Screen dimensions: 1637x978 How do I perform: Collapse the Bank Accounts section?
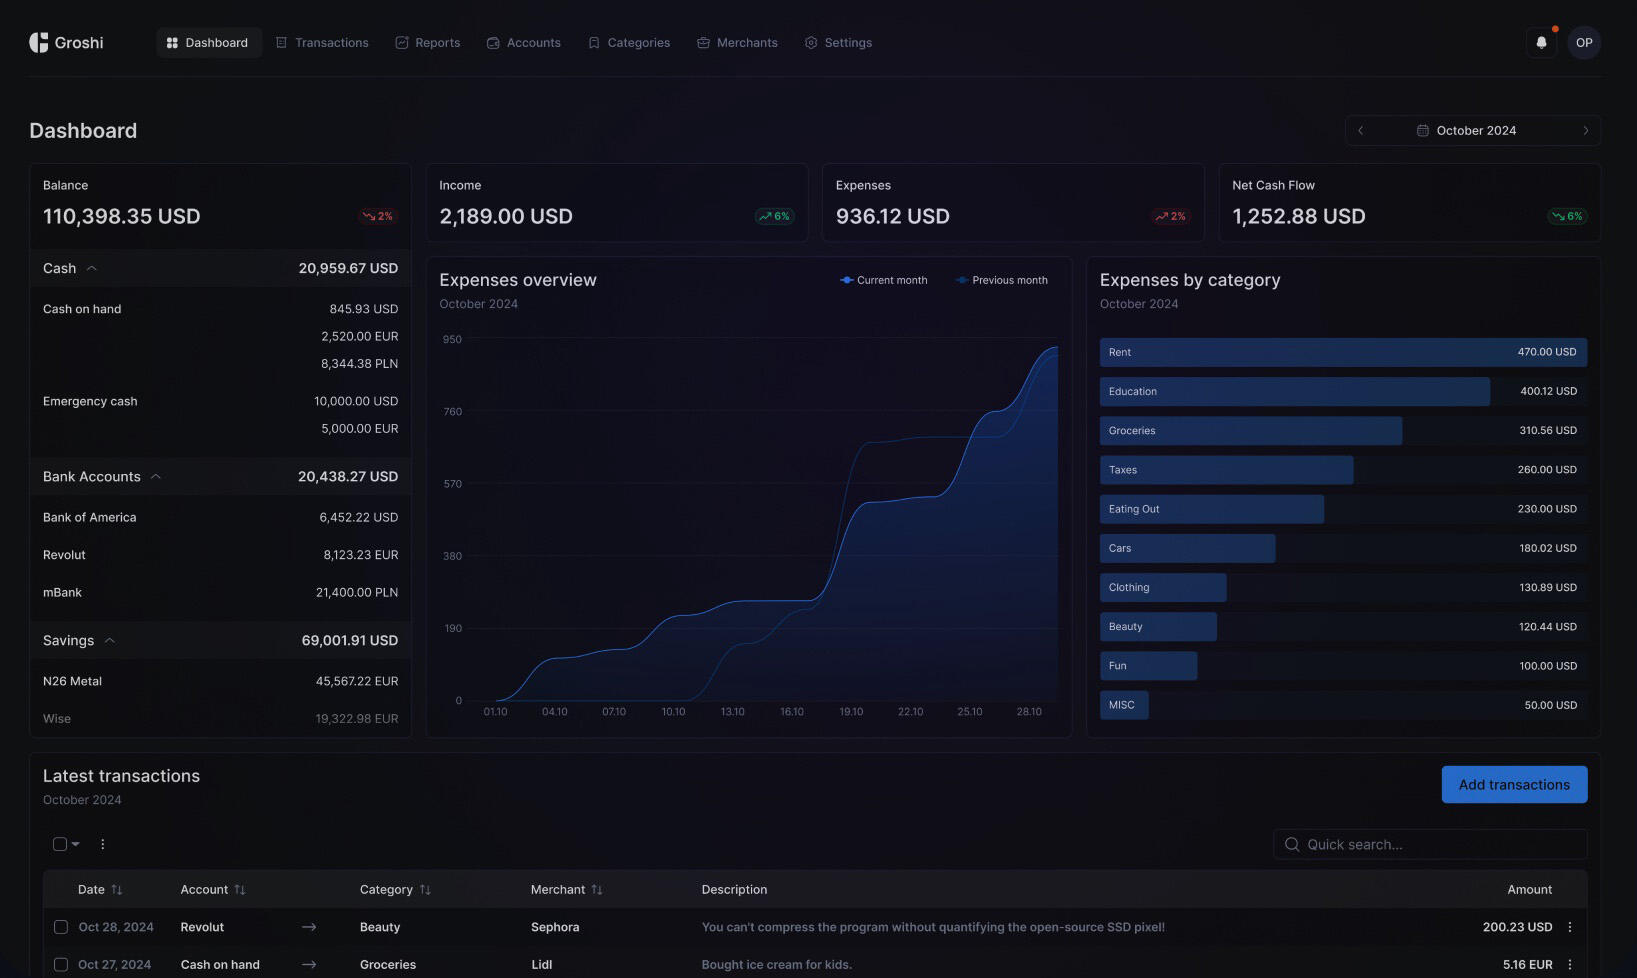[156, 477]
